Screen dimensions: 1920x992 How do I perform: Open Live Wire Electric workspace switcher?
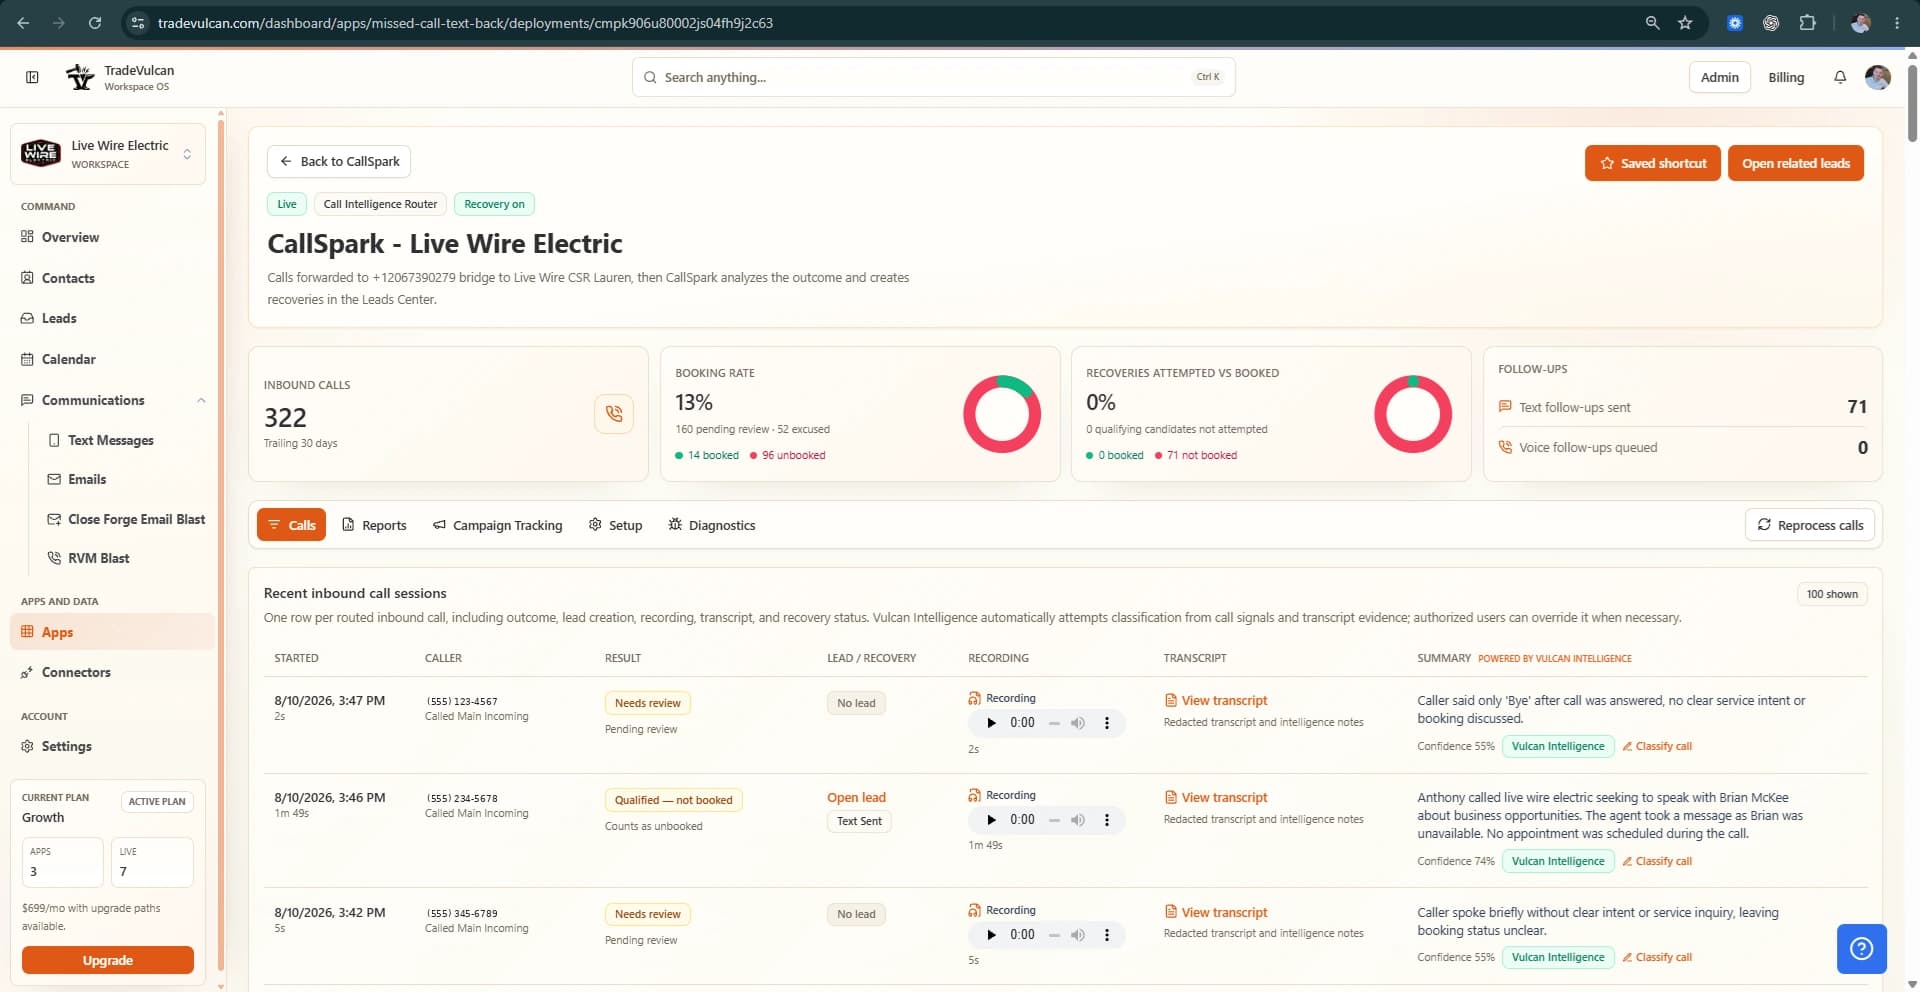tap(108, 154)
